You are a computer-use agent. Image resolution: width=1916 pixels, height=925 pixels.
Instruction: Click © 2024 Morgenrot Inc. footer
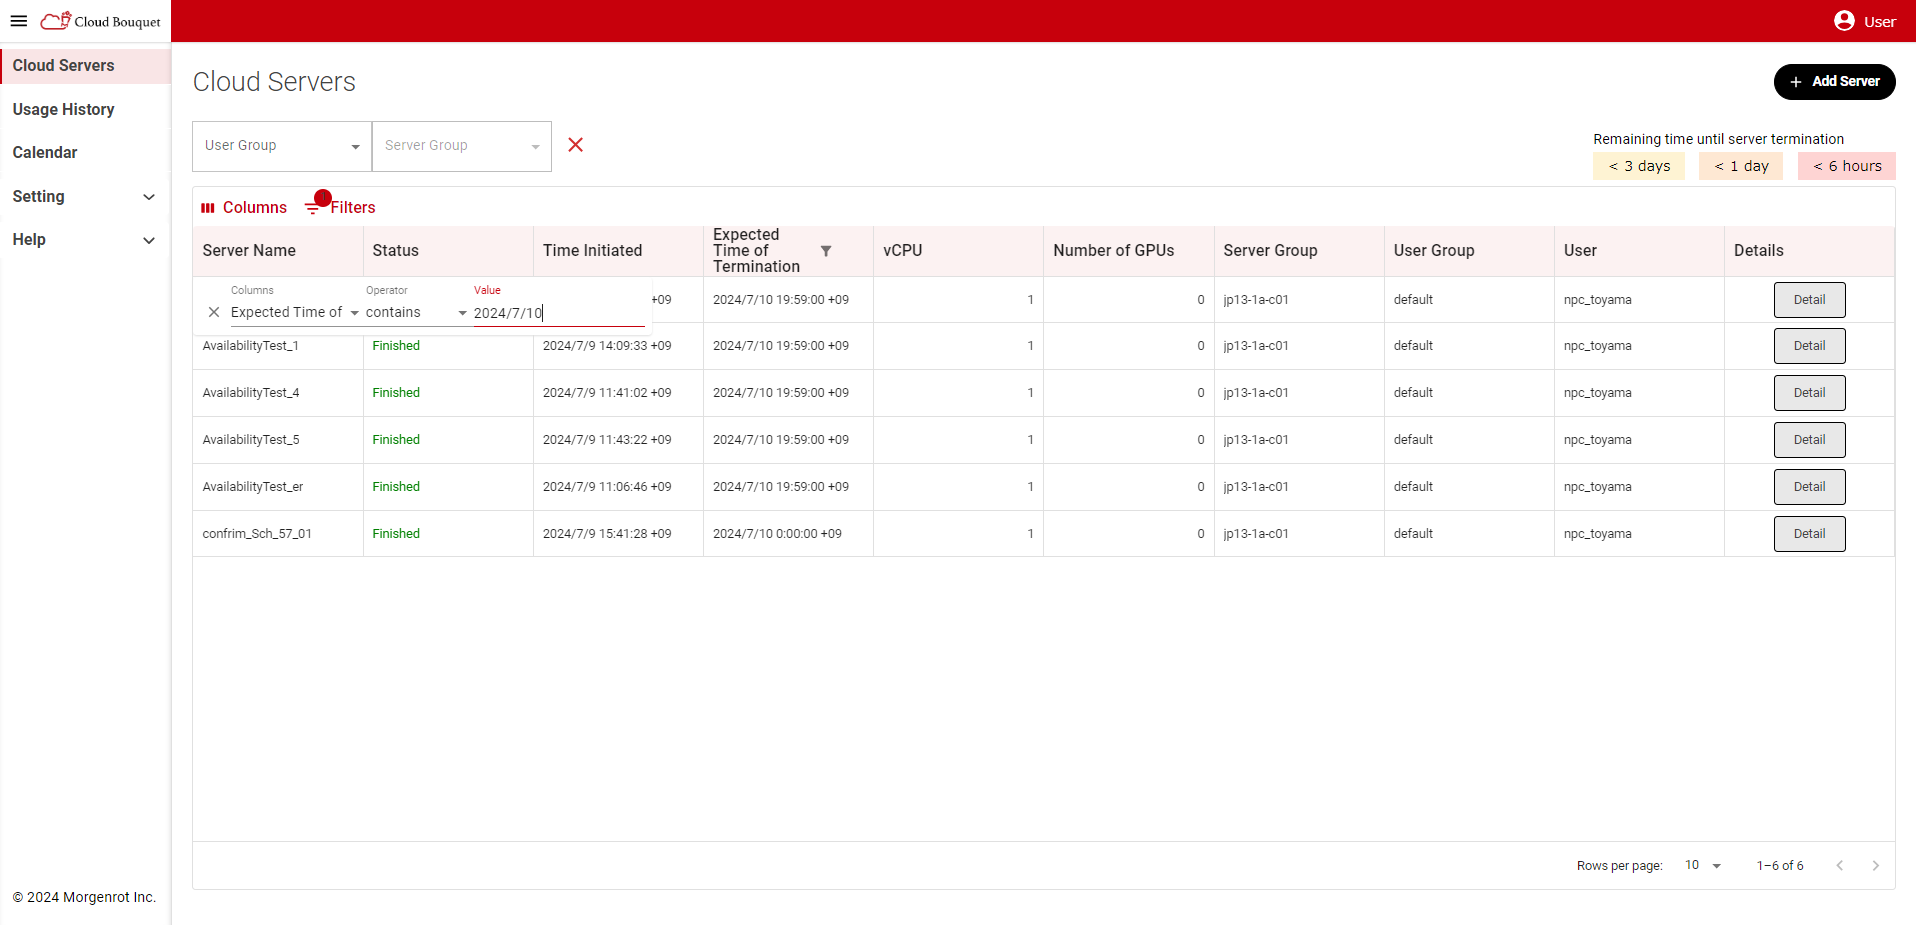coord(84,898)
